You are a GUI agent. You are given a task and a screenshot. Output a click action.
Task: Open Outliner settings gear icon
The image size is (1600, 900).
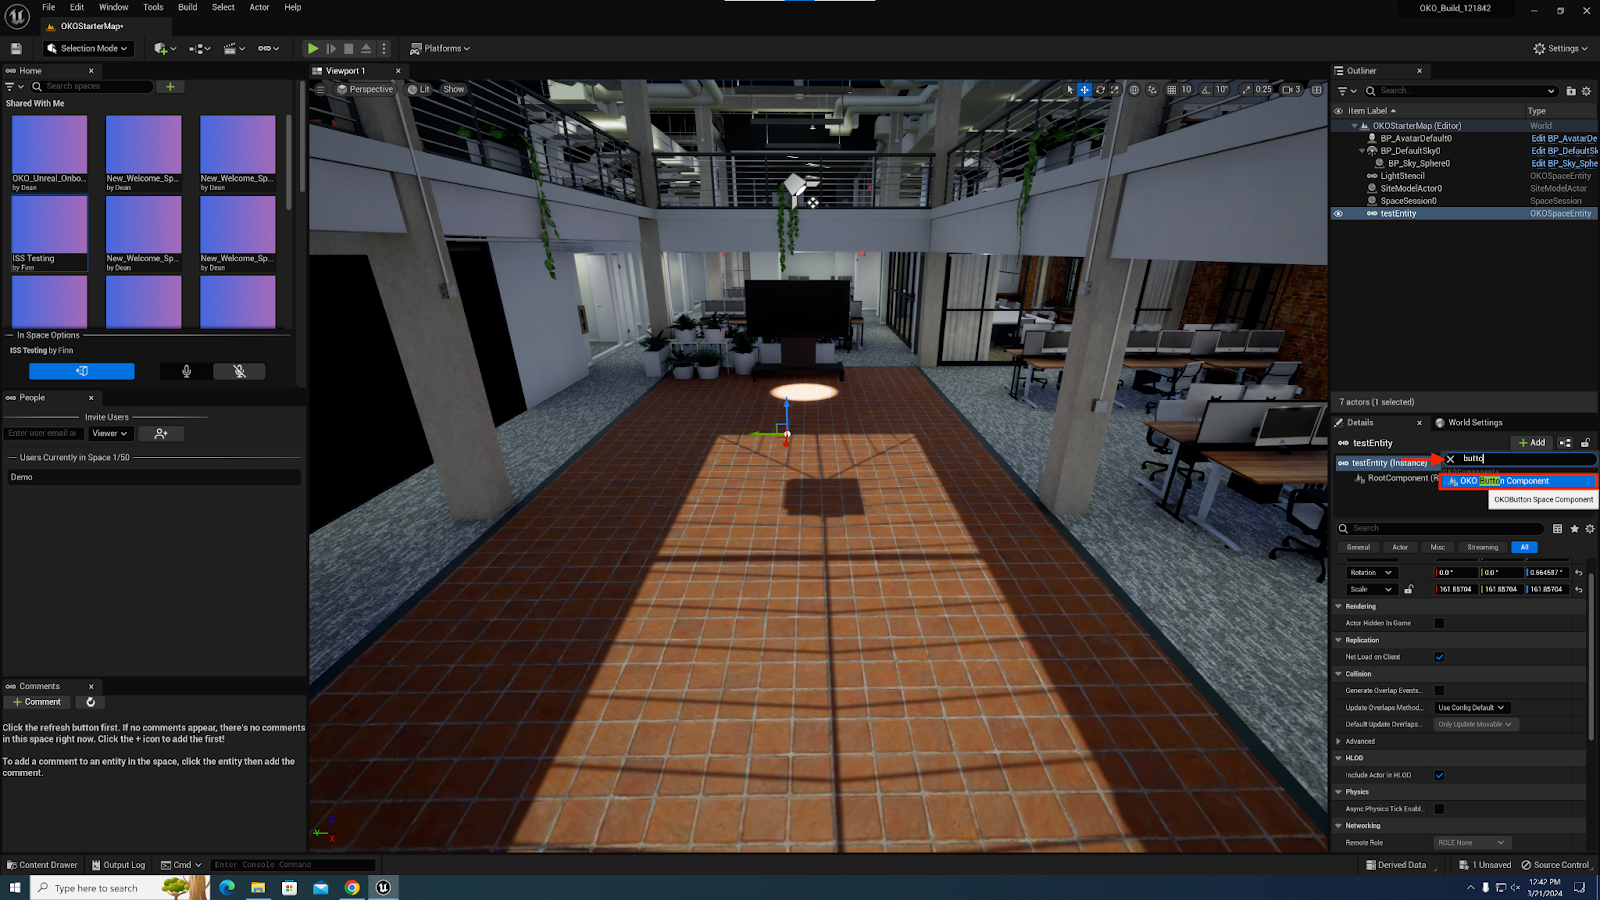pyautogui.click(x=1586, y=91)
